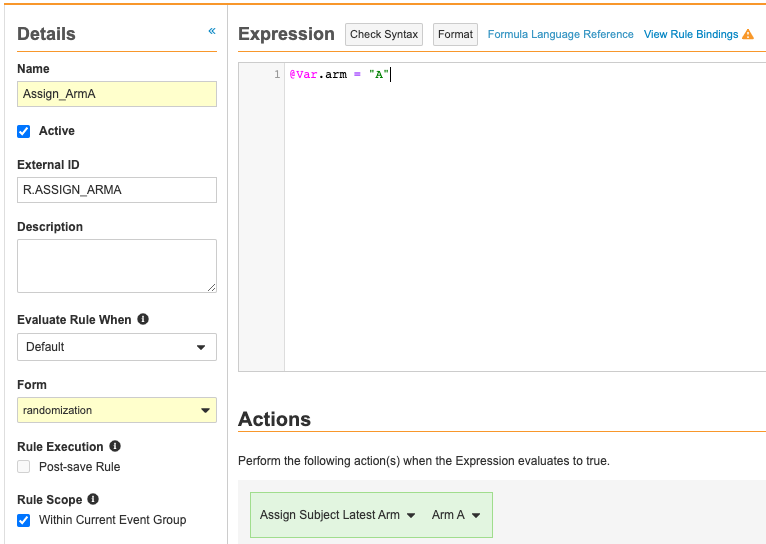The height and width of the screenshot is (544, 766).
Task: Click the warning icon beside View Rule Bindings
Action: 748,34
